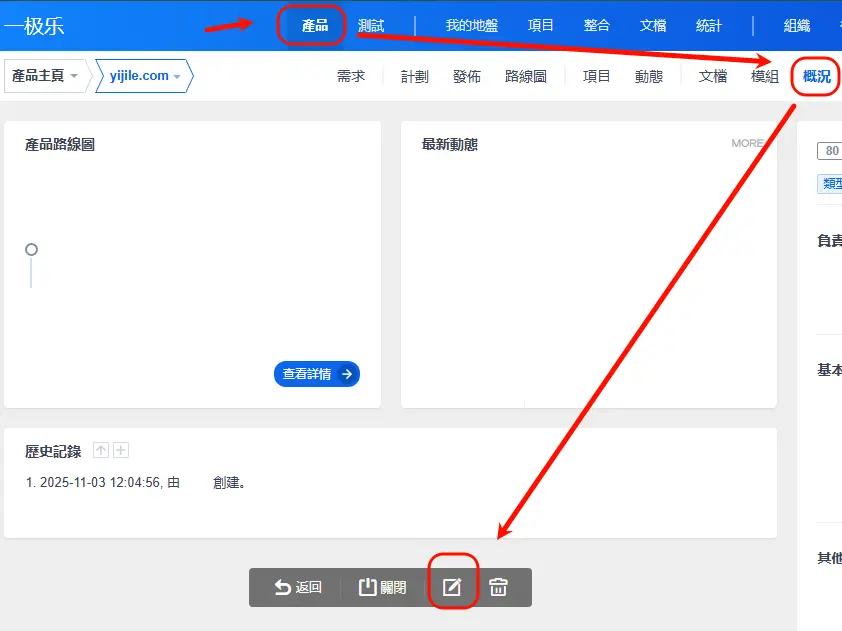842x631 pixels.
Task: Select the edit pencil icon in bottom toolbar
Action: 452,587
